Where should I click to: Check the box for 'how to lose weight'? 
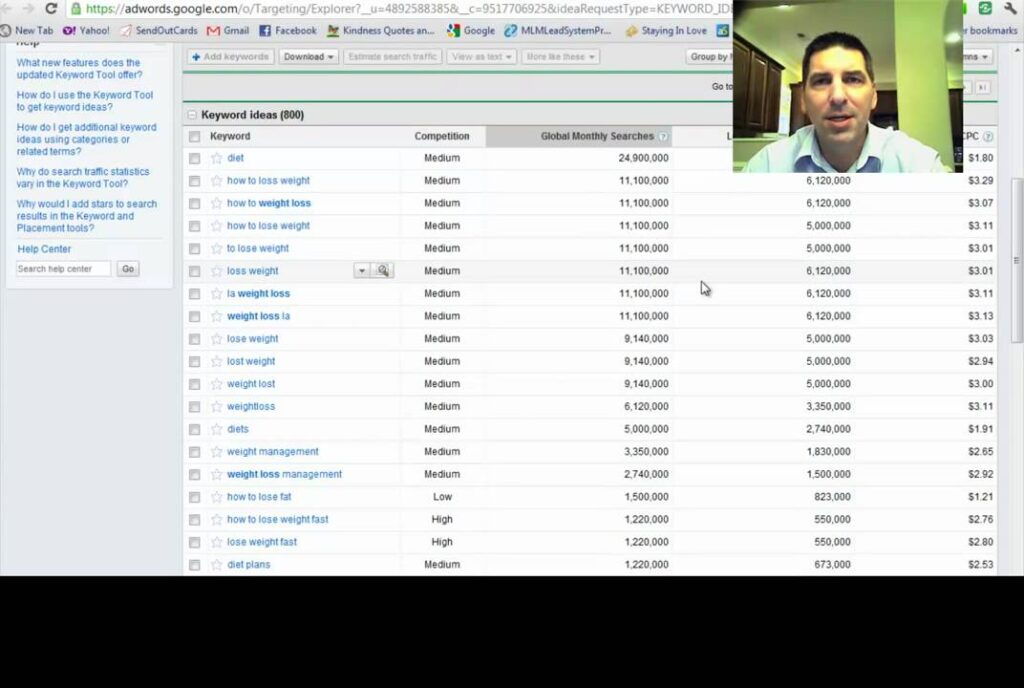[194, 226]
